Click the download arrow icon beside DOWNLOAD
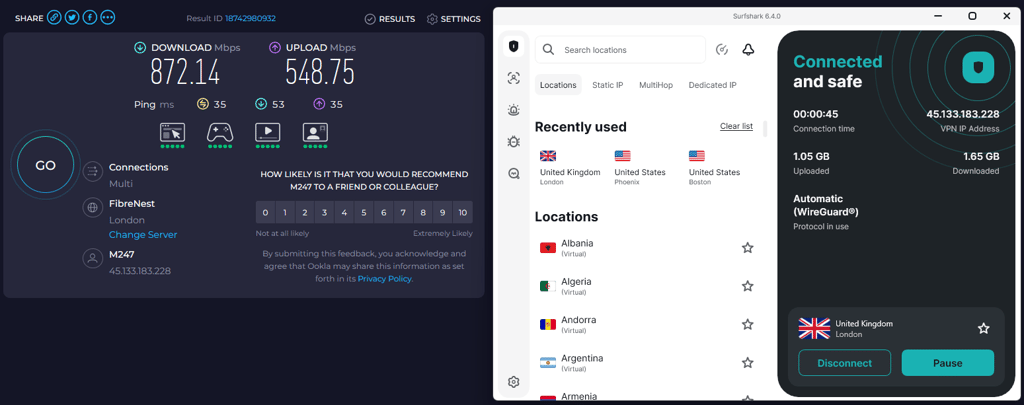The width and height of the screenshot is (1024, 405). (140, 48)
